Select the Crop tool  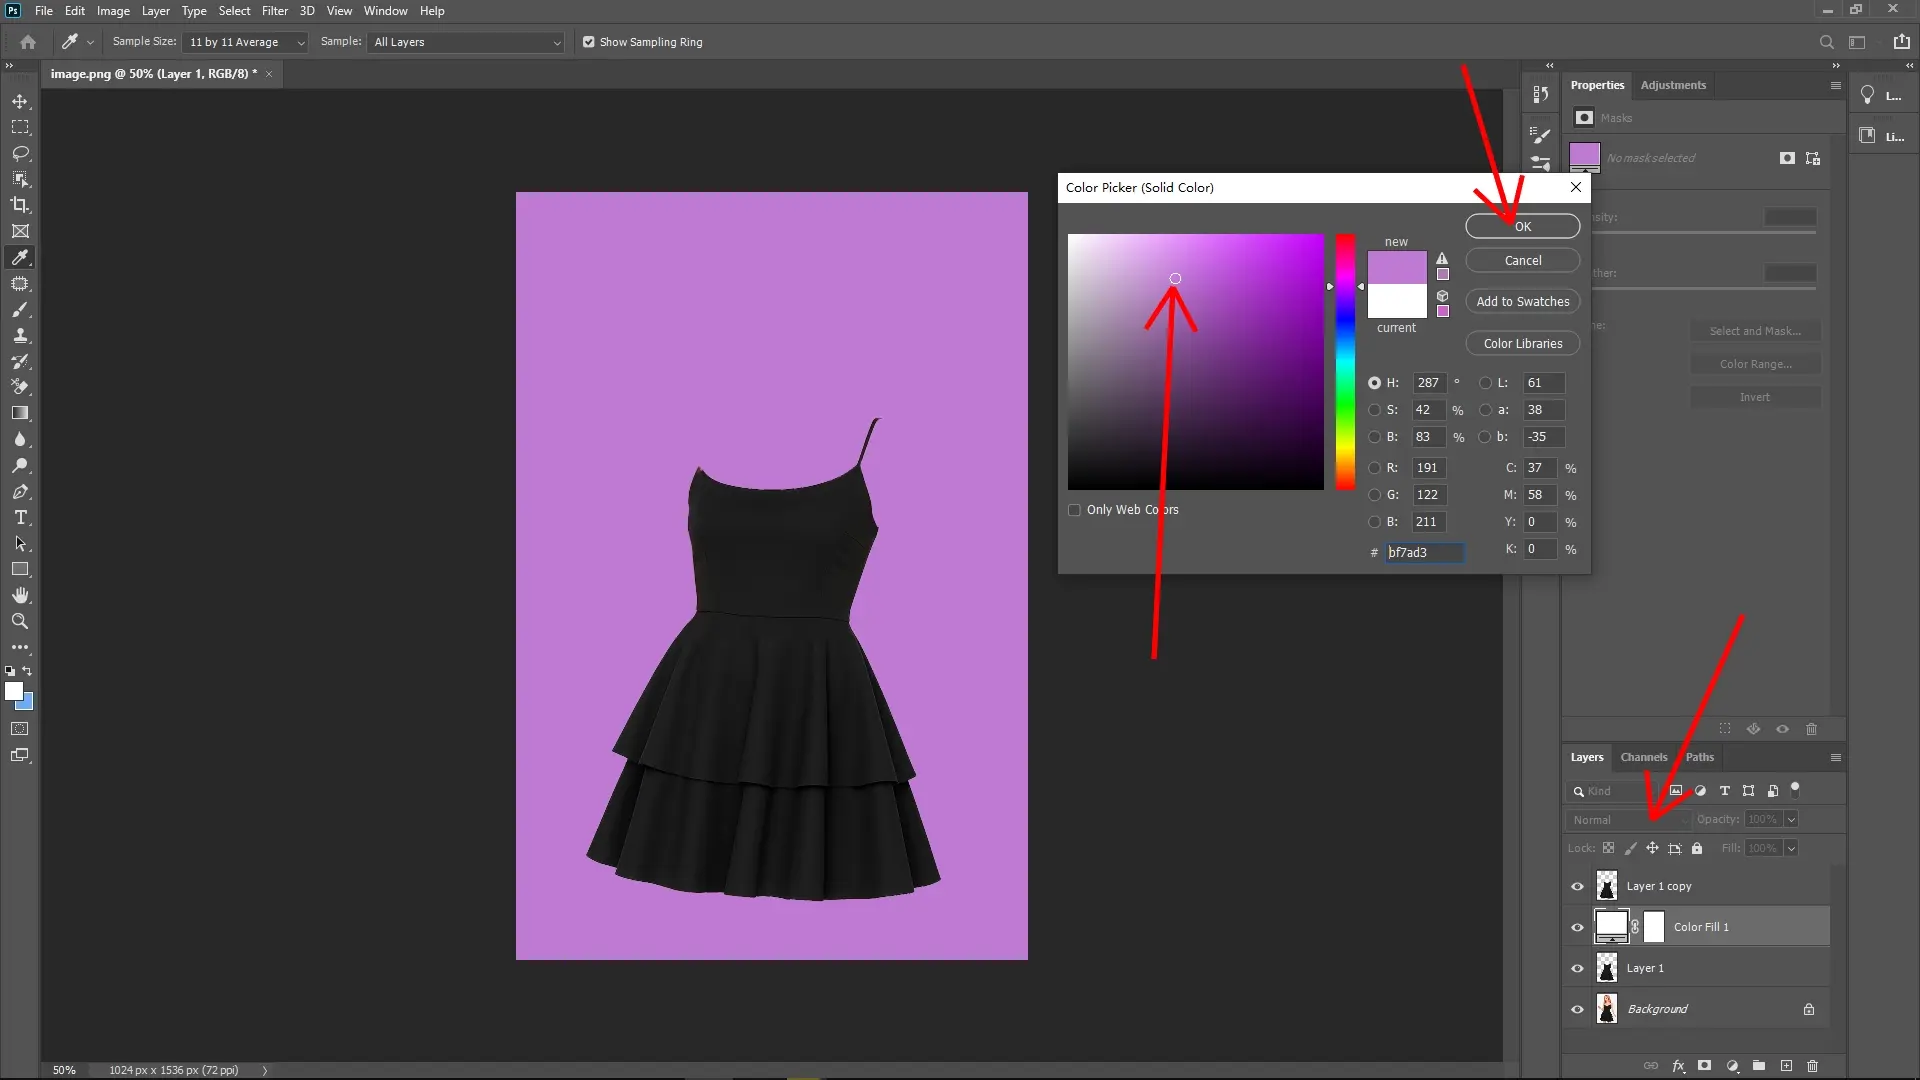[x=20, y=205]
